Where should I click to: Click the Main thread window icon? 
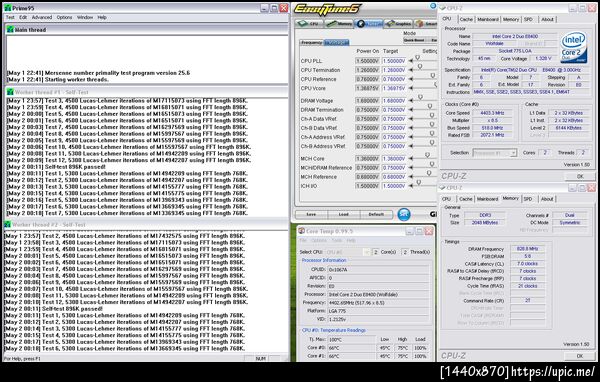click(10, 29)
